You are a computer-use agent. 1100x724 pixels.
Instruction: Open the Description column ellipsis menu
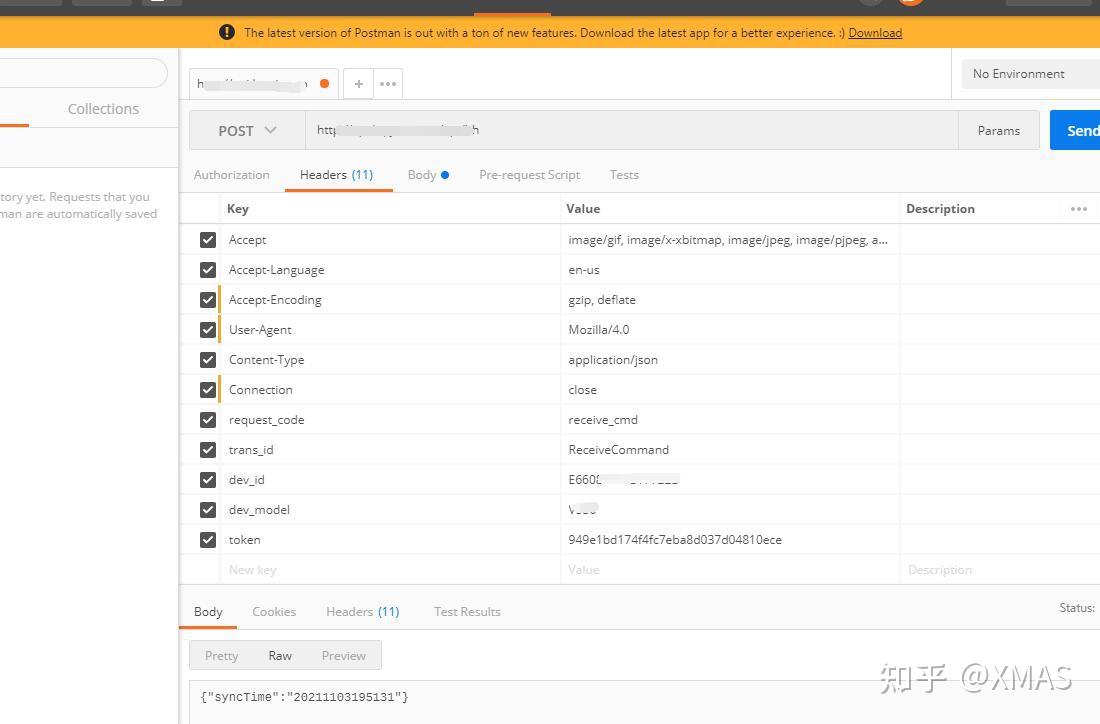(x=1078, y=208)
